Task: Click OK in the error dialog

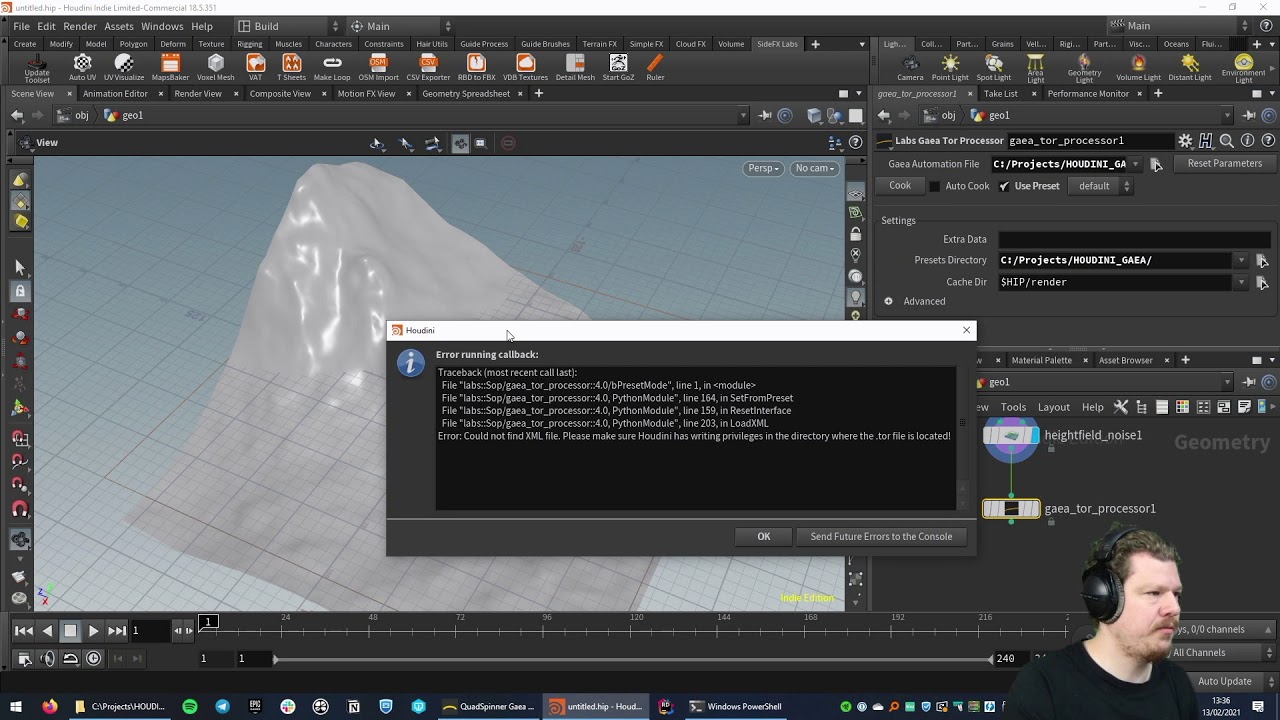Action: pyautogui.click(x=764, y=537)
